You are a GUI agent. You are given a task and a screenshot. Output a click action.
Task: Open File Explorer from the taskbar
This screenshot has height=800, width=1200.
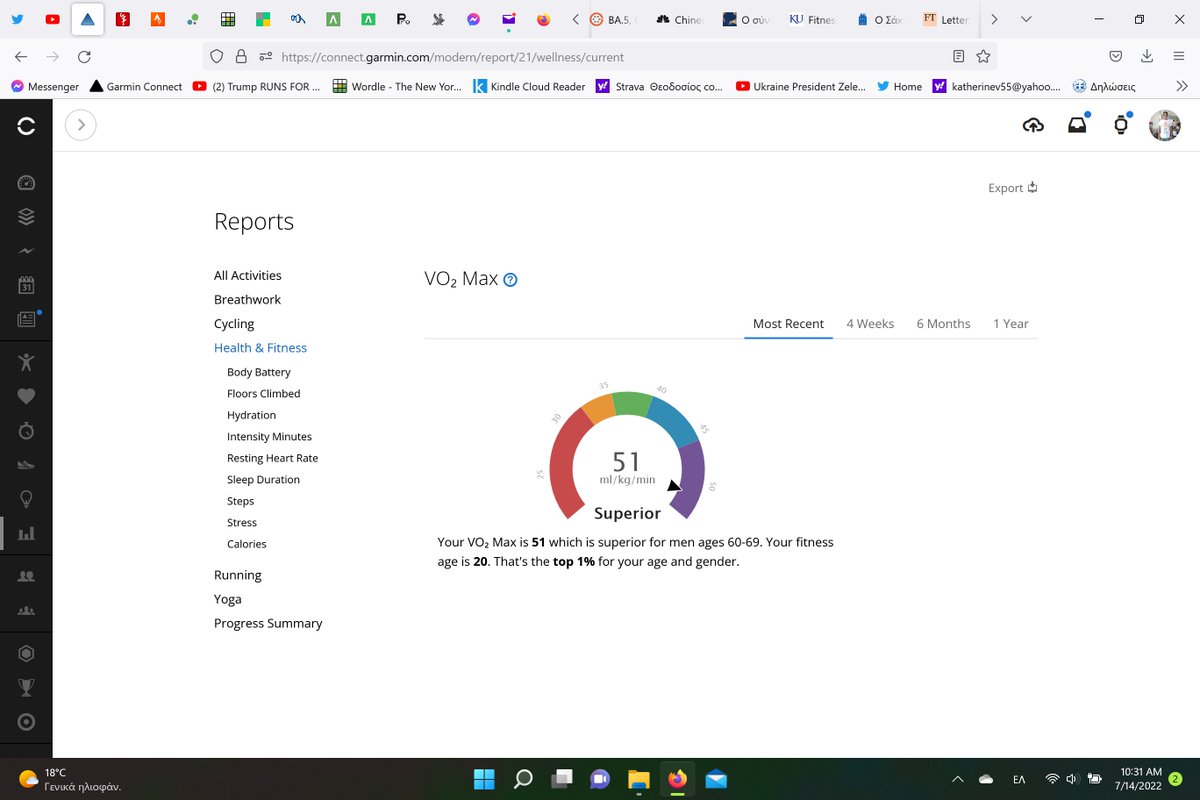[x=639, y=779]
